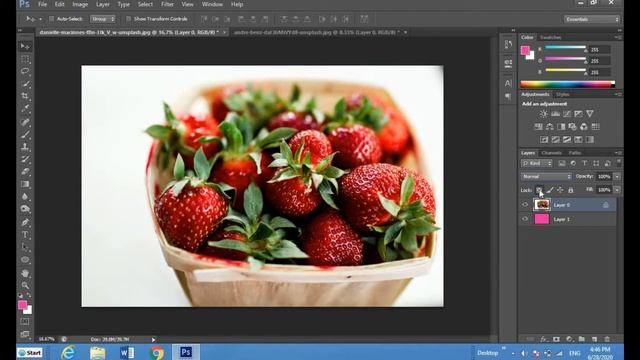This screenshot has width=640, height=360.
Task: Select the Horizontal Type tool
Action: pyautogui.click(x=25, y=235)
